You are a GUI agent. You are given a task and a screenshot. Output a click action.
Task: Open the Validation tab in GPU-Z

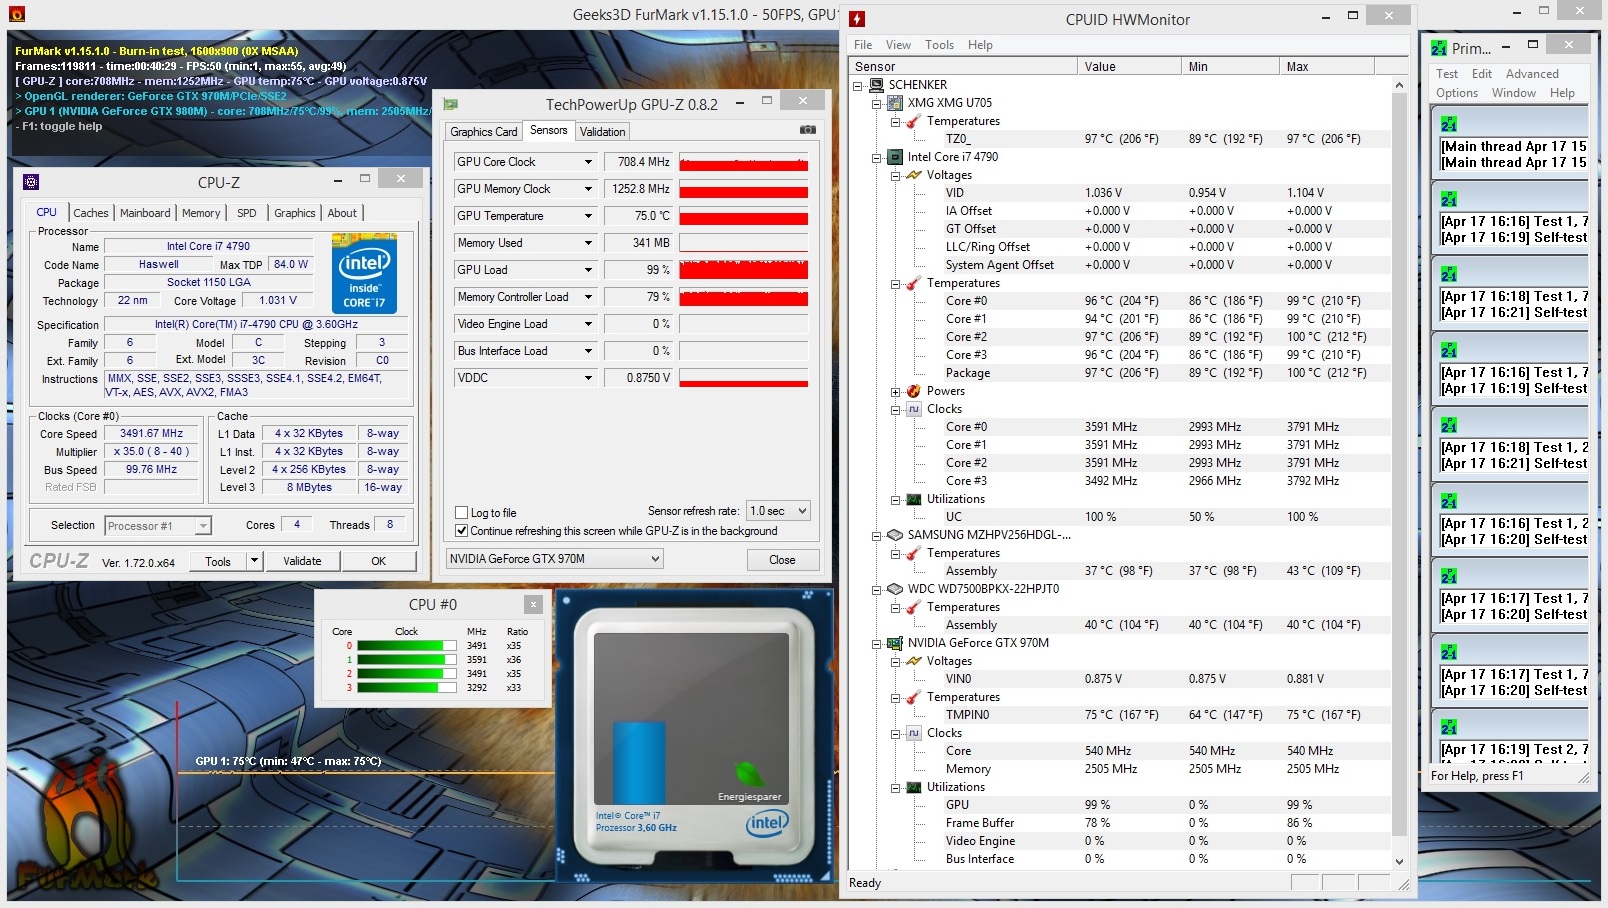coord(603,132)
